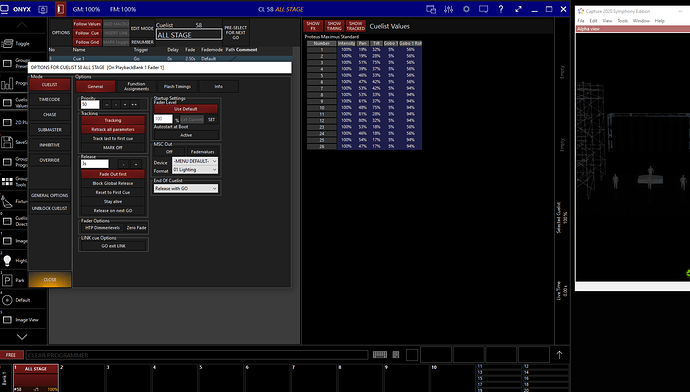The width and height of the screenshot is (690, 392).
Task: Click SHOW FX button
Action: [x=313, y=26]
